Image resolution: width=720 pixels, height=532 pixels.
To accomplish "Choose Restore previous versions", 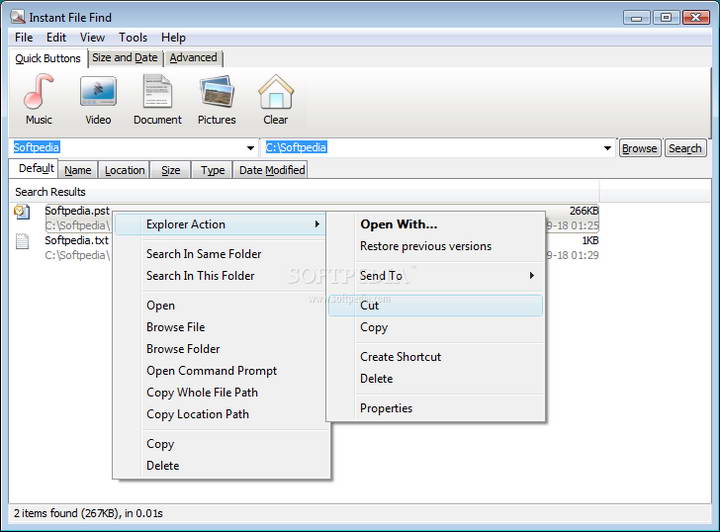I will (426, 246).
